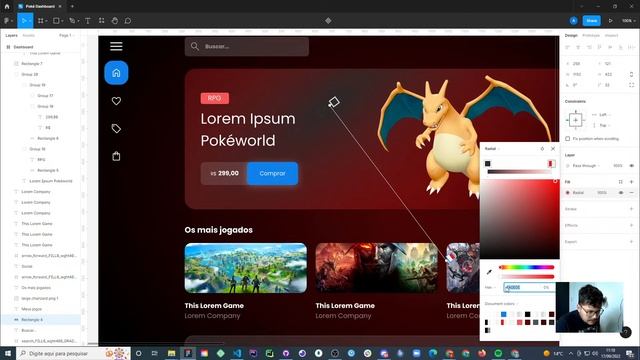Viewport: 640px width, 360px height.
Task: Select the Move tool
Action: coord(24,20)
